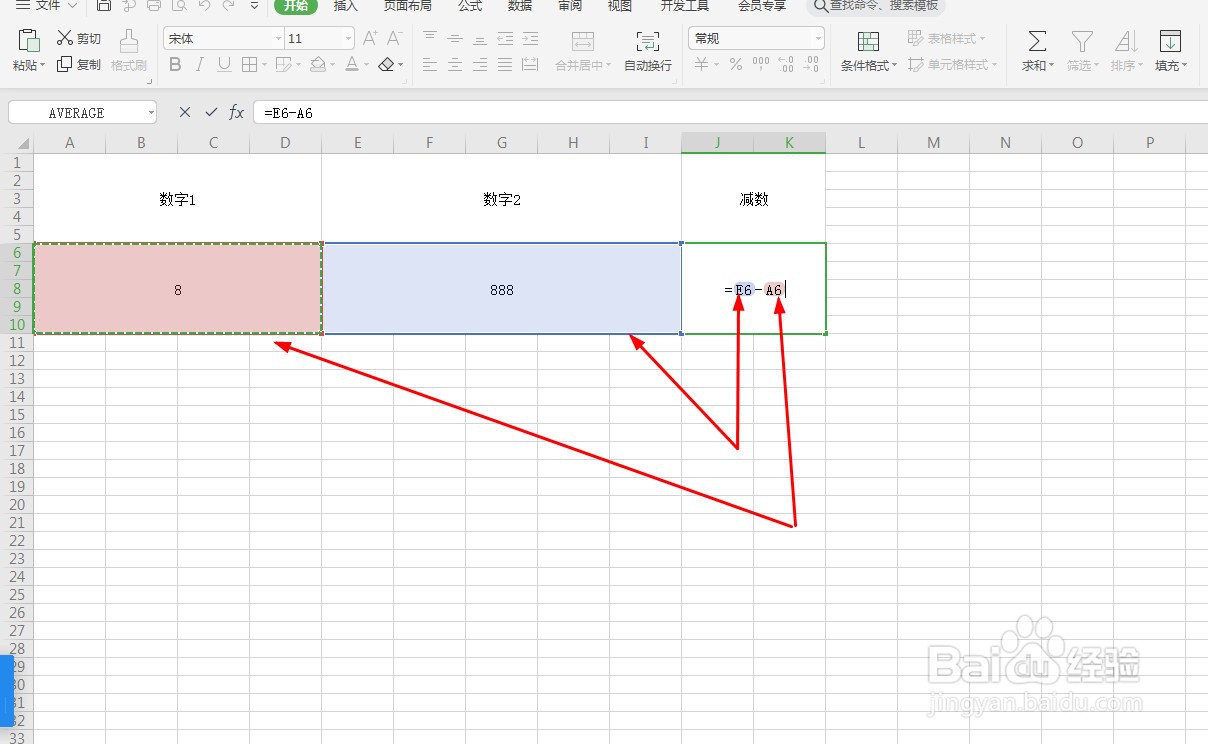Align text right
Viewport: 1208px width, 744px height.
480,64
